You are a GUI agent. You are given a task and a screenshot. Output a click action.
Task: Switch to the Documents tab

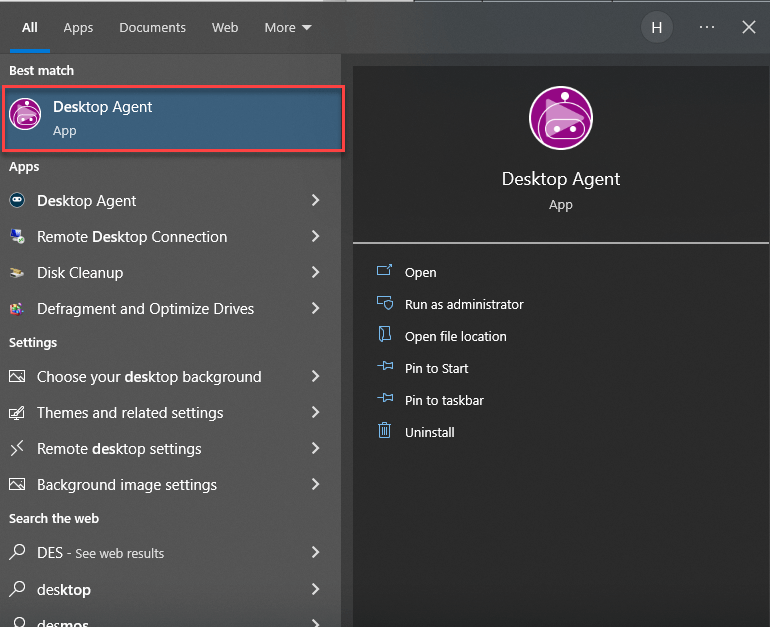click(x=152, y=28)
